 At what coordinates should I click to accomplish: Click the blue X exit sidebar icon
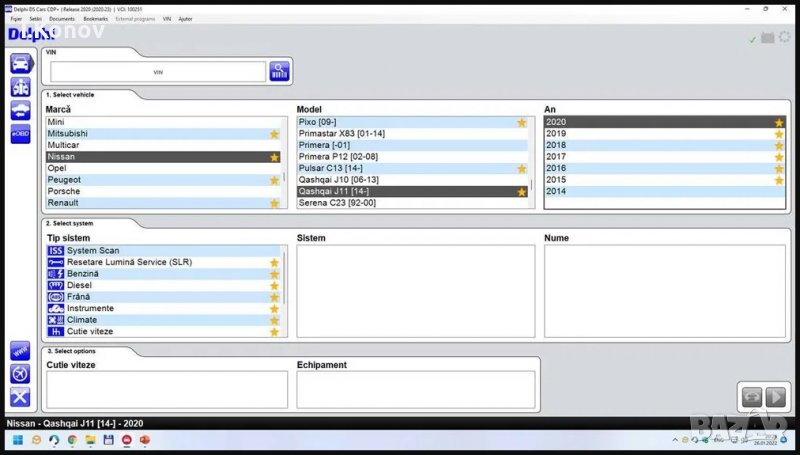pos(20,397)
